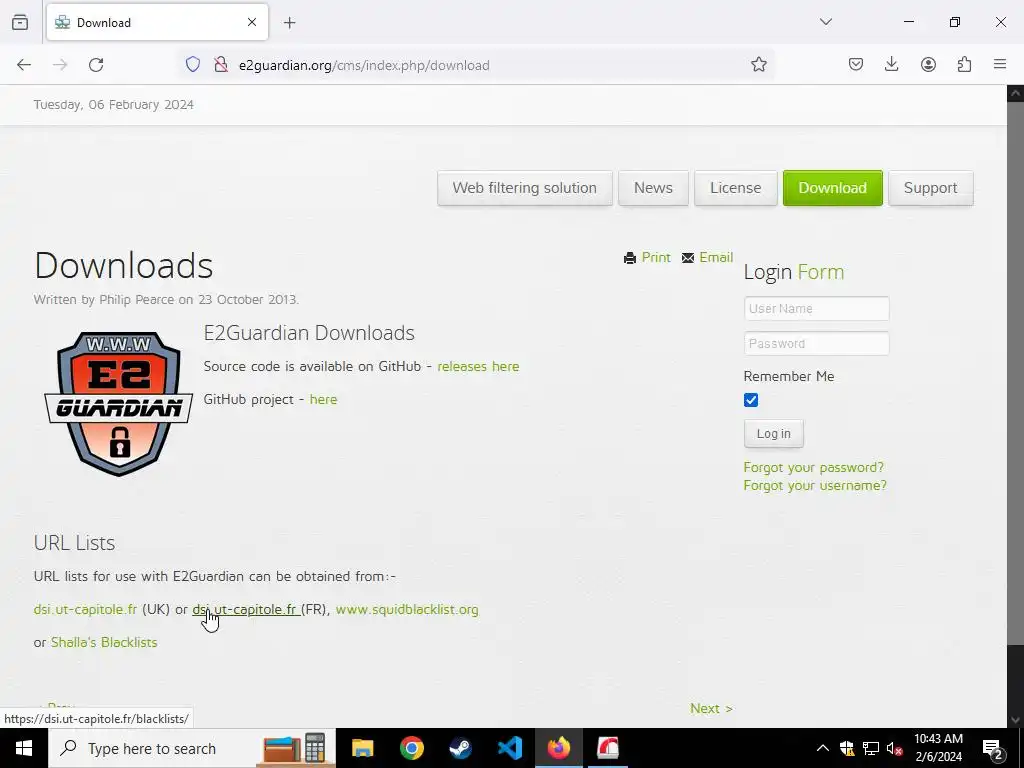Go to the Next > article link
This screenshot has width=1024, height=768.
711,709
